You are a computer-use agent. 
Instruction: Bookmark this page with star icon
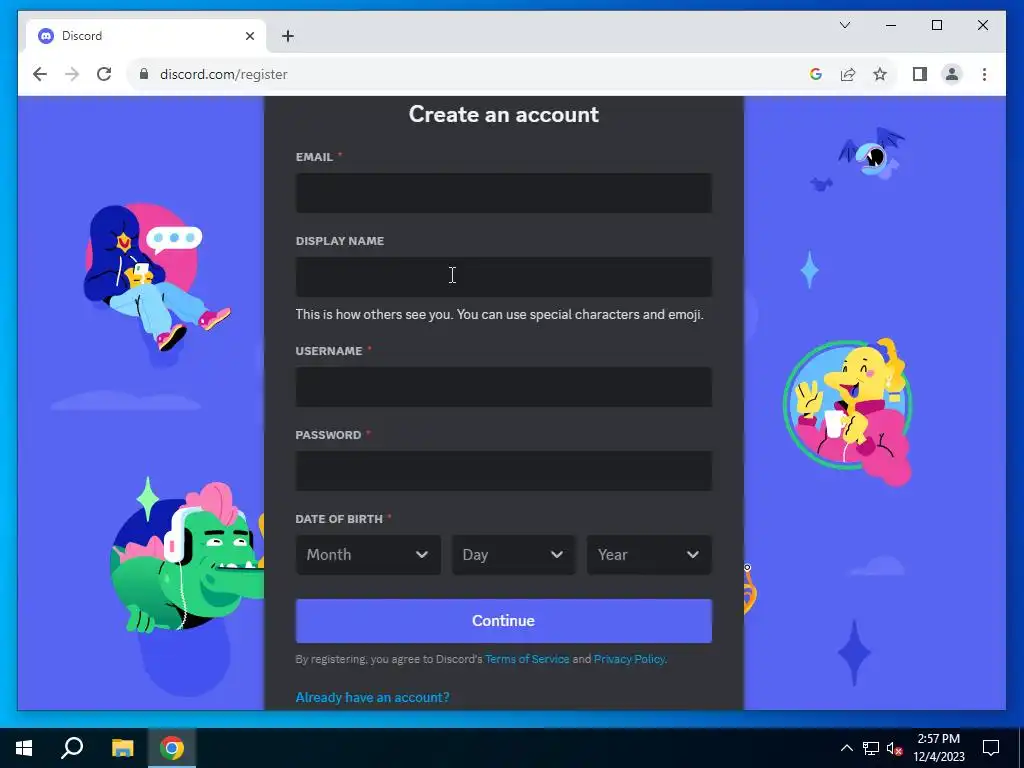tap(880, 74)
